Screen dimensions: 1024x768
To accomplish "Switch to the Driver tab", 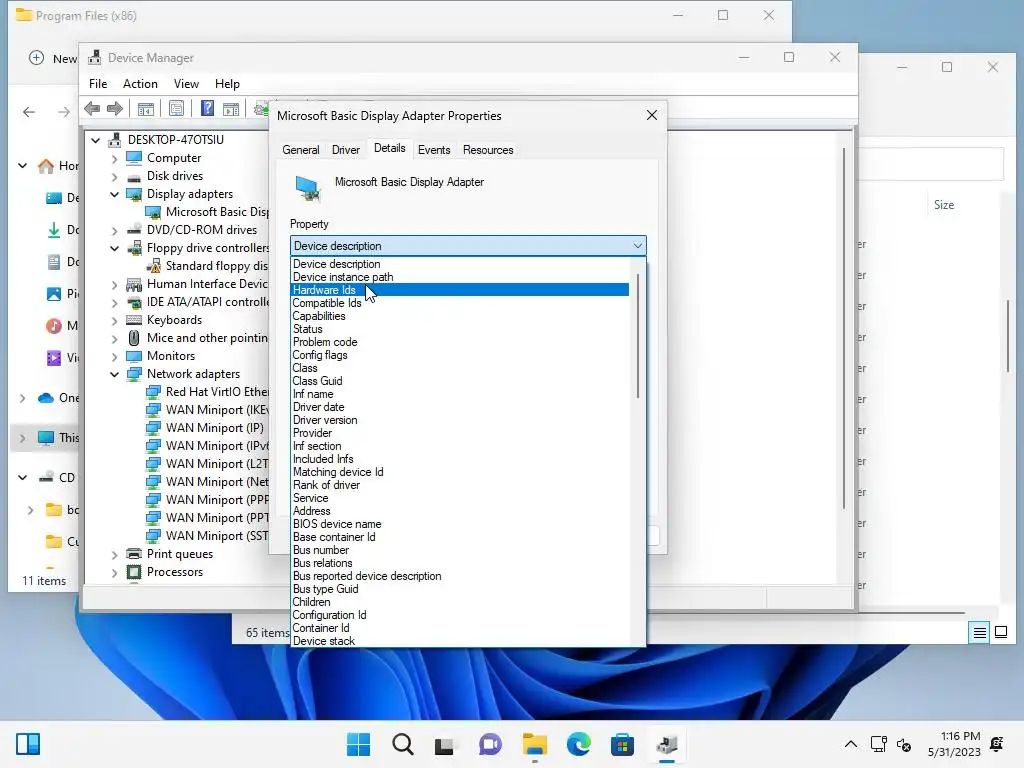I will pos(345,150).
